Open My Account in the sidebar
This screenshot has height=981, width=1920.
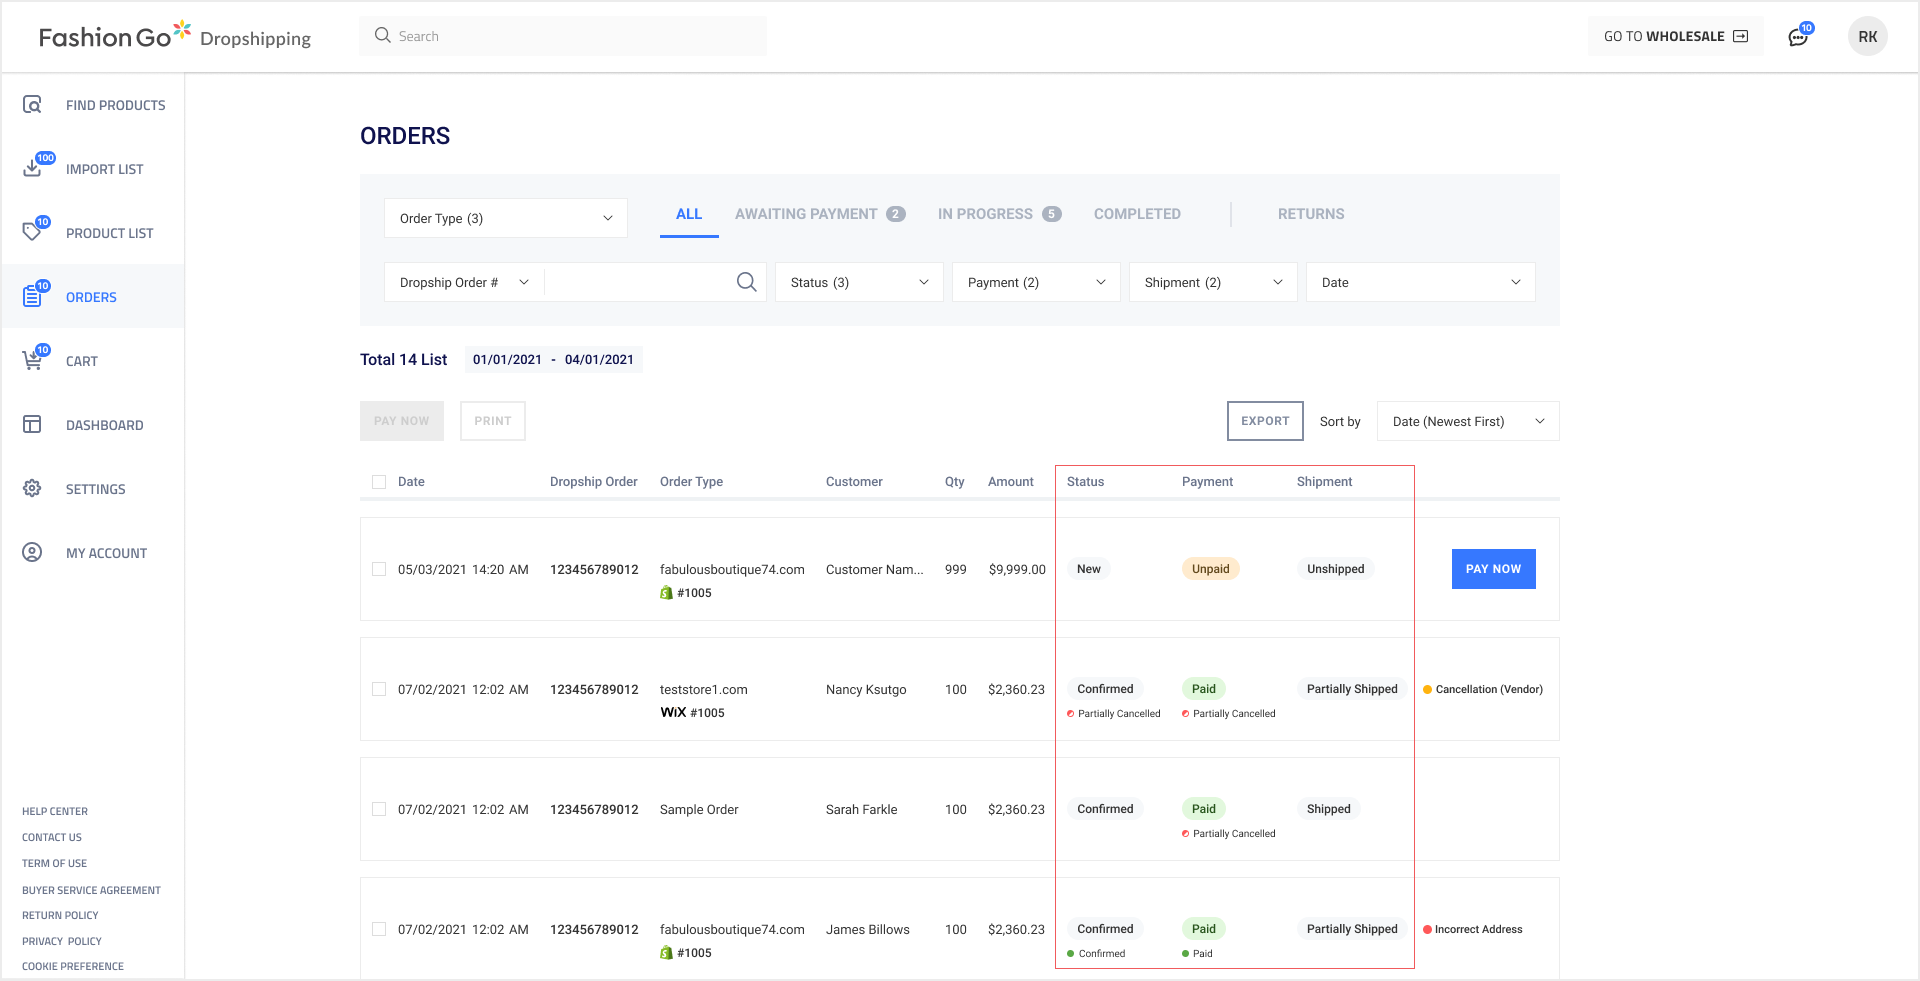click(93, 552)
